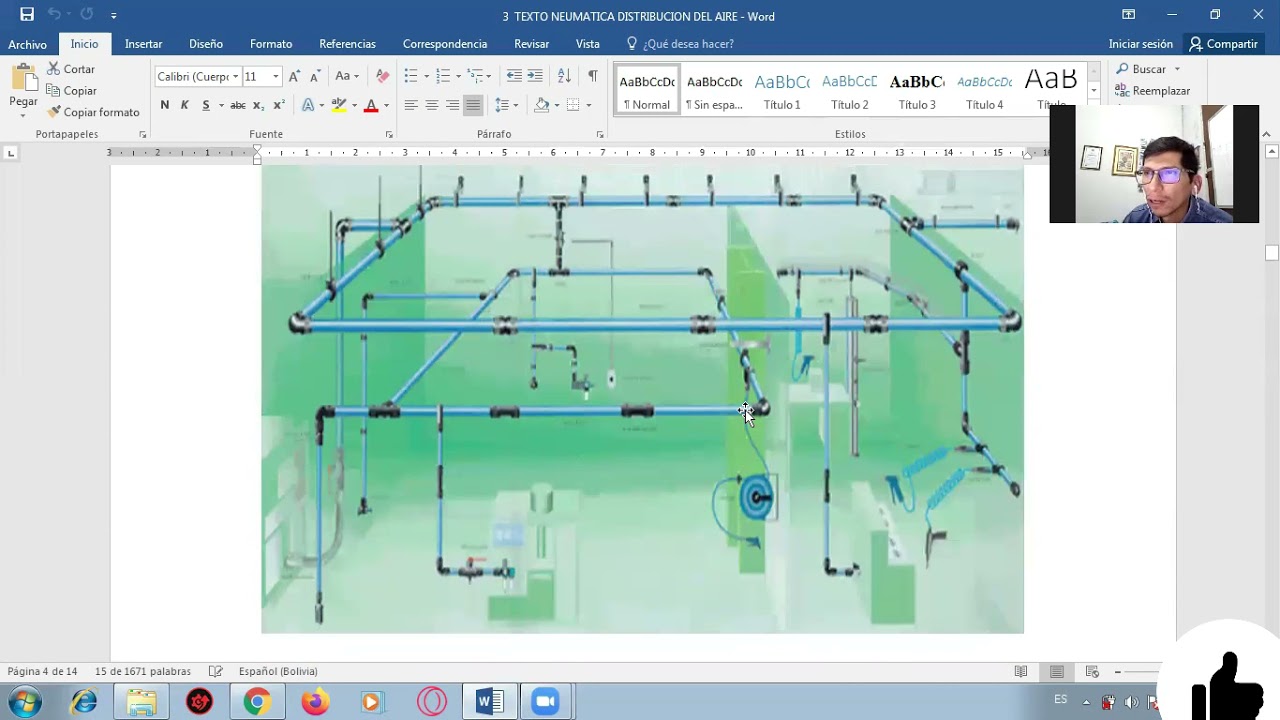This screenshot has width=1280, height=720.
Task: Increase the font size
Action: pos(294,76)
